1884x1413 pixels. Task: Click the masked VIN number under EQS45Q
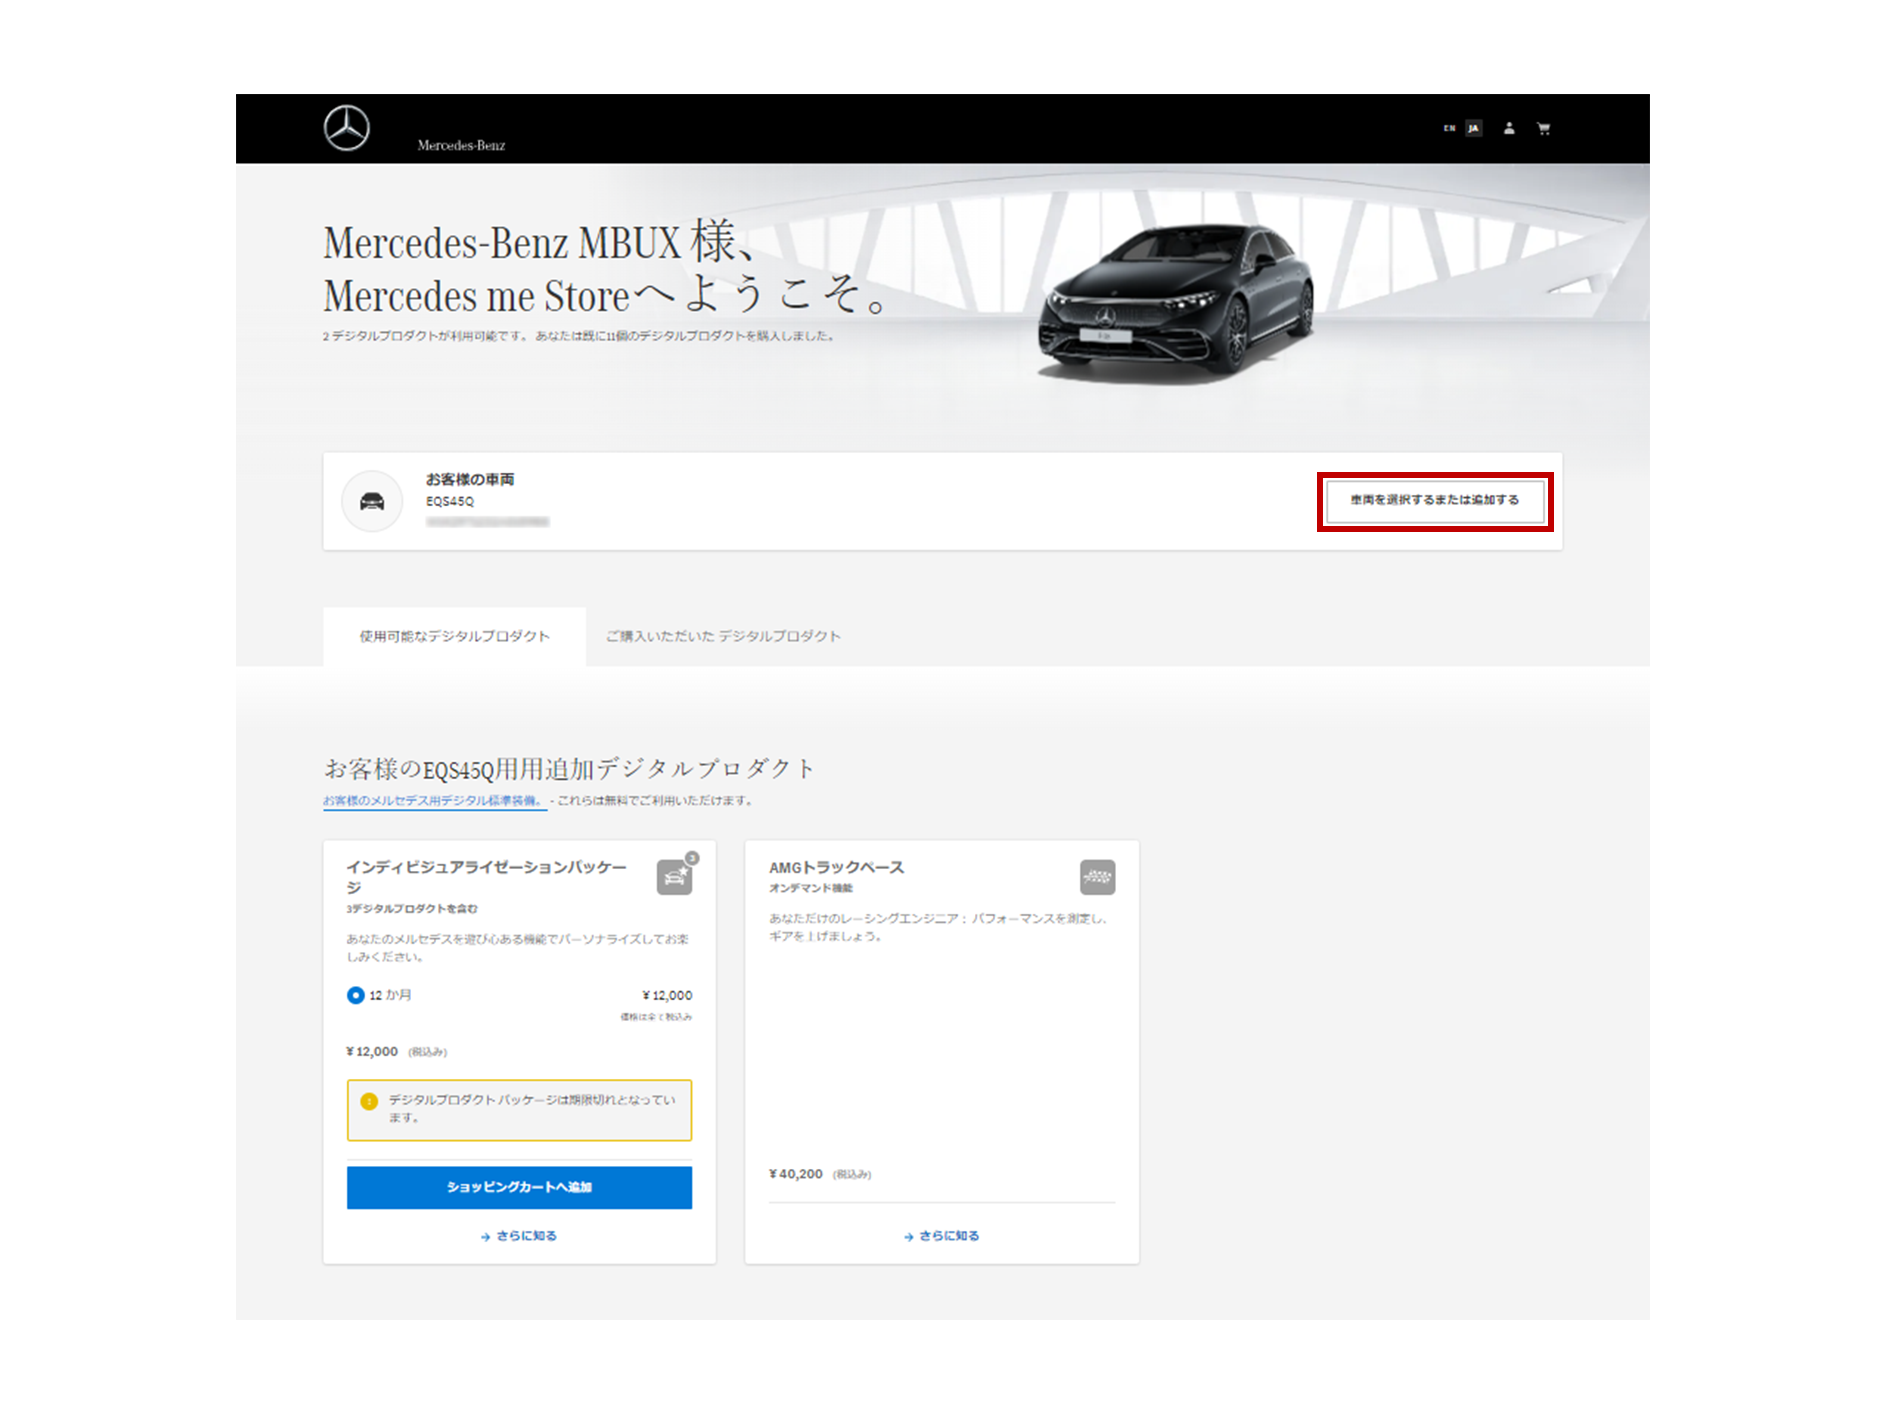490,521
